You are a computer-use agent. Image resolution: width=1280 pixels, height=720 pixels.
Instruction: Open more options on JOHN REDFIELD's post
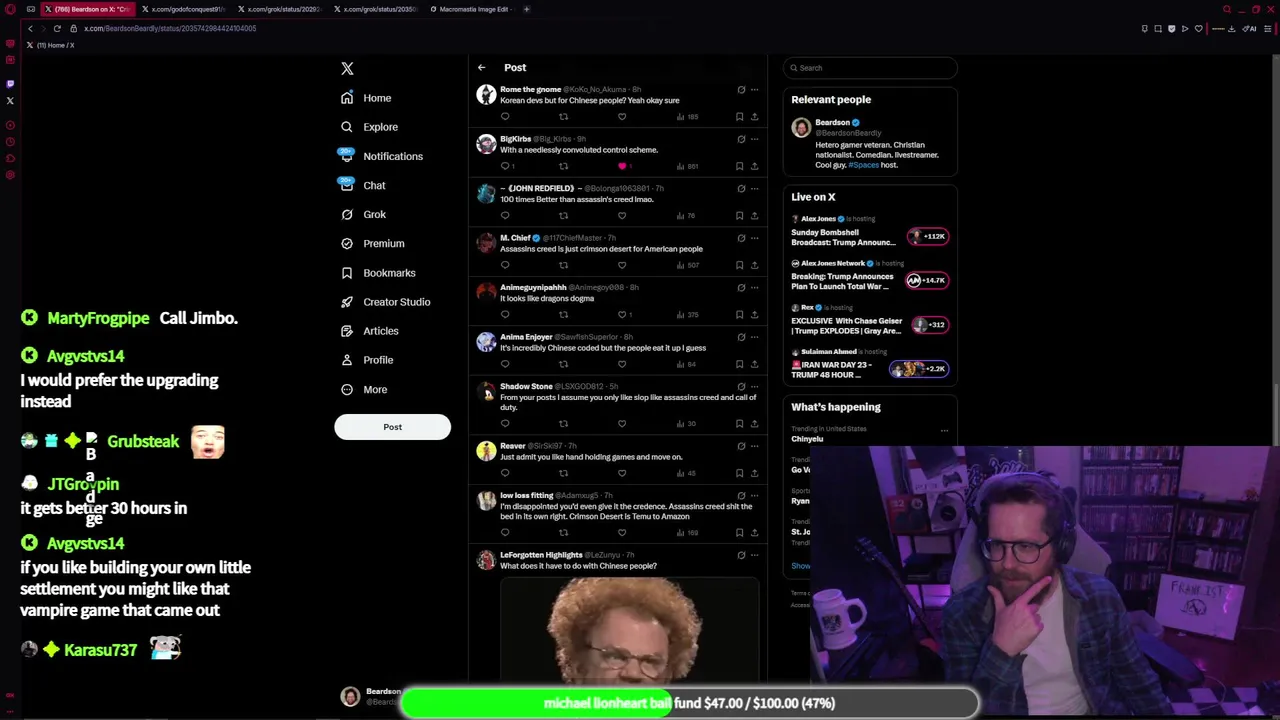pos(754,188)
